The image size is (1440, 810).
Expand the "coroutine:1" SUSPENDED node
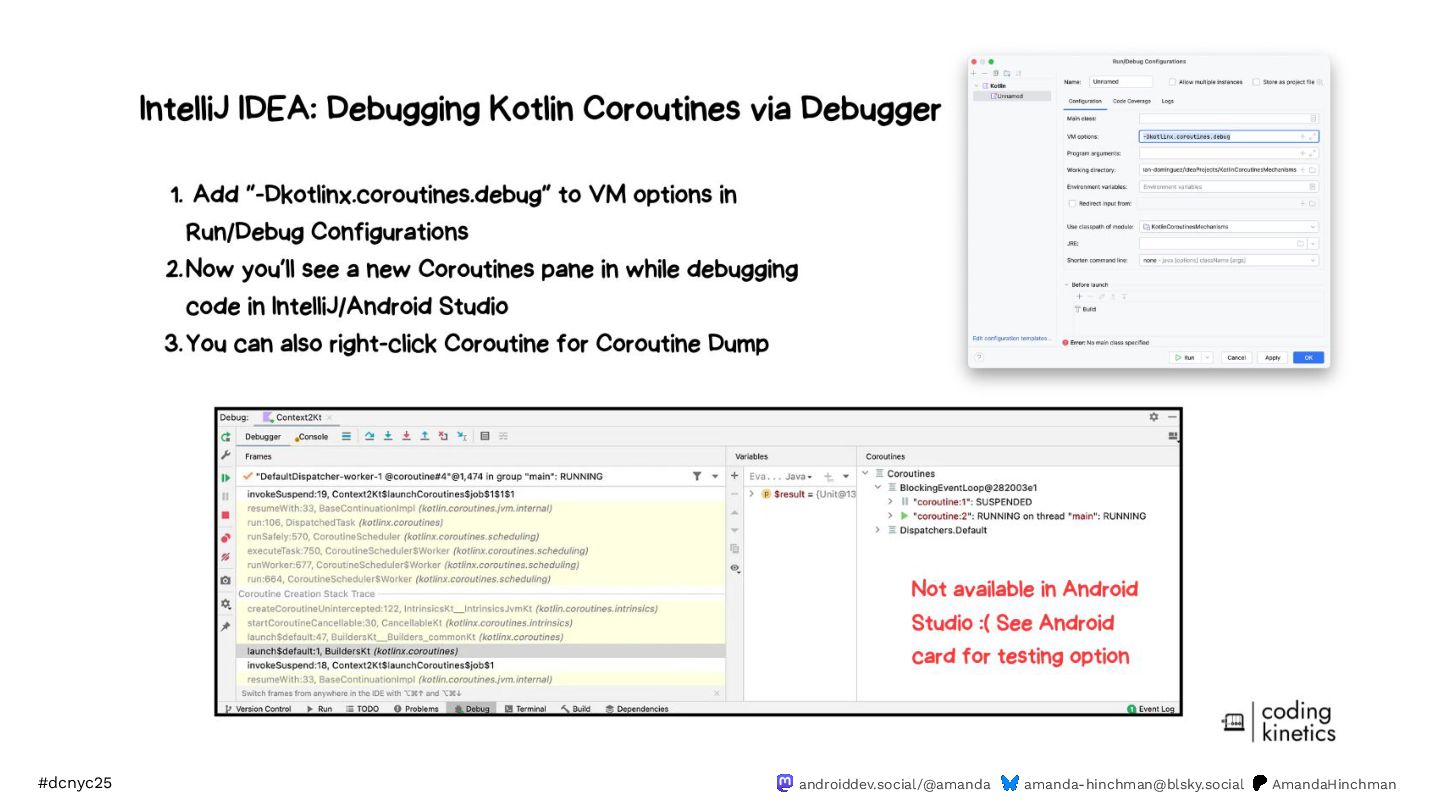890,502
